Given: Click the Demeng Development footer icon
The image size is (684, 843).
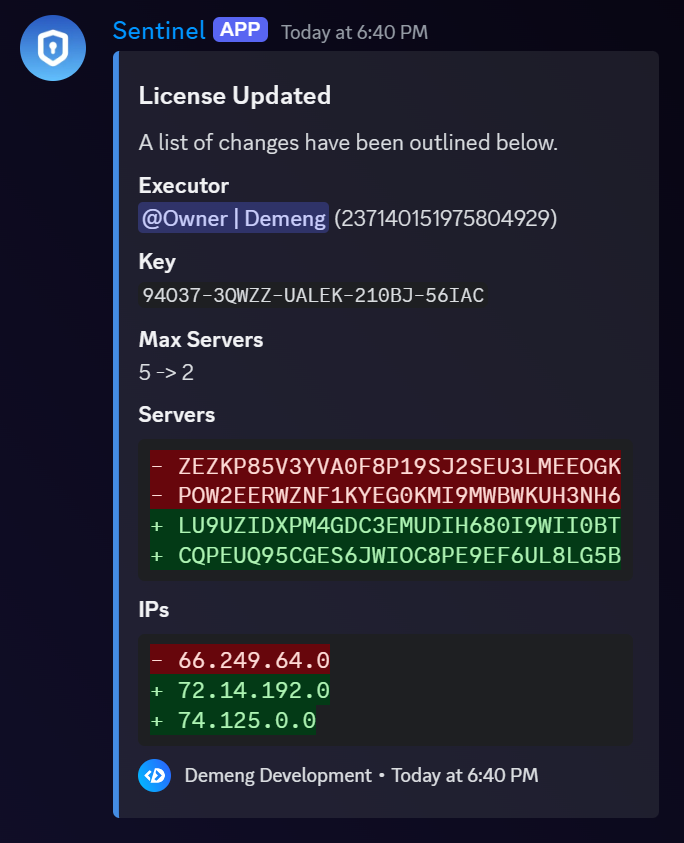Looking at the screenshot, I should point(154,775).
